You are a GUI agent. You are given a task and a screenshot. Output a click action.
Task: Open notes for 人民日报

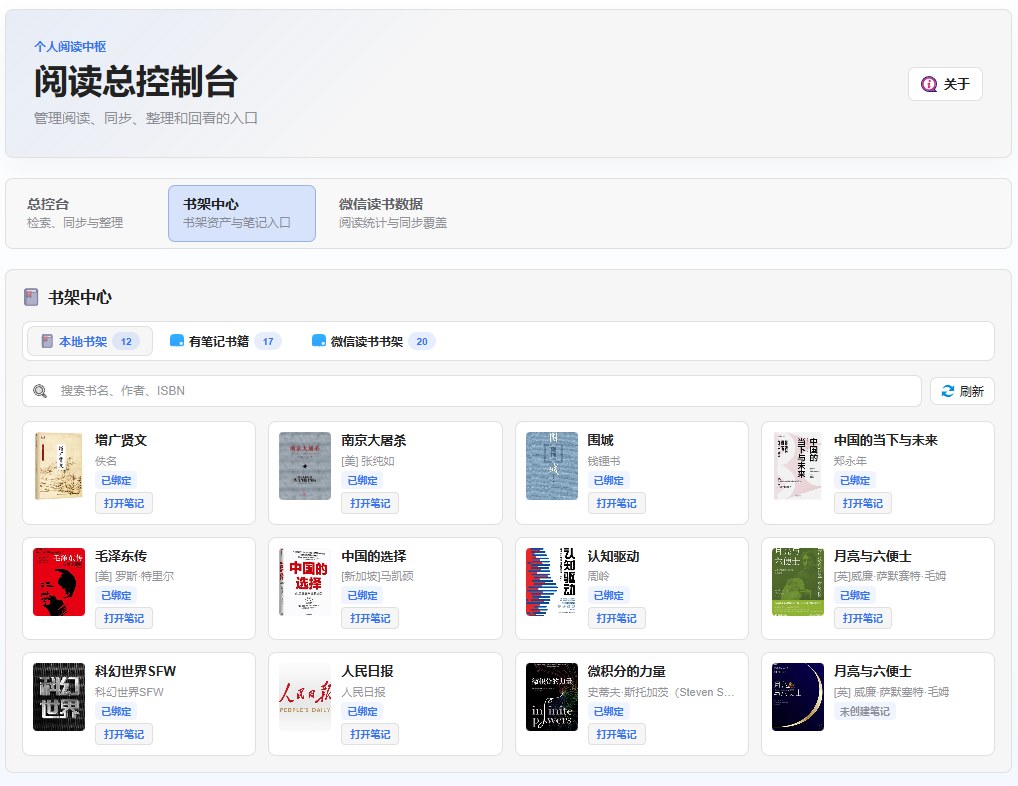click(x=370, y=734)
